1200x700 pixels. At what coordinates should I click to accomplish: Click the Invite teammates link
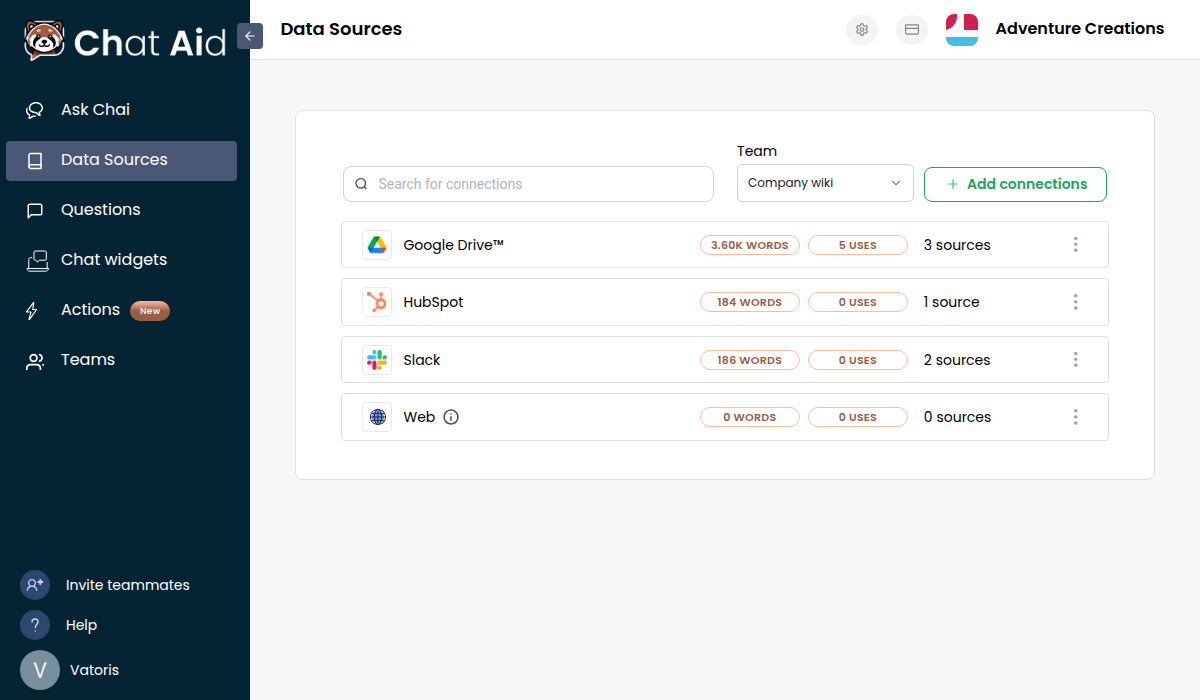(x=128, y=585)
